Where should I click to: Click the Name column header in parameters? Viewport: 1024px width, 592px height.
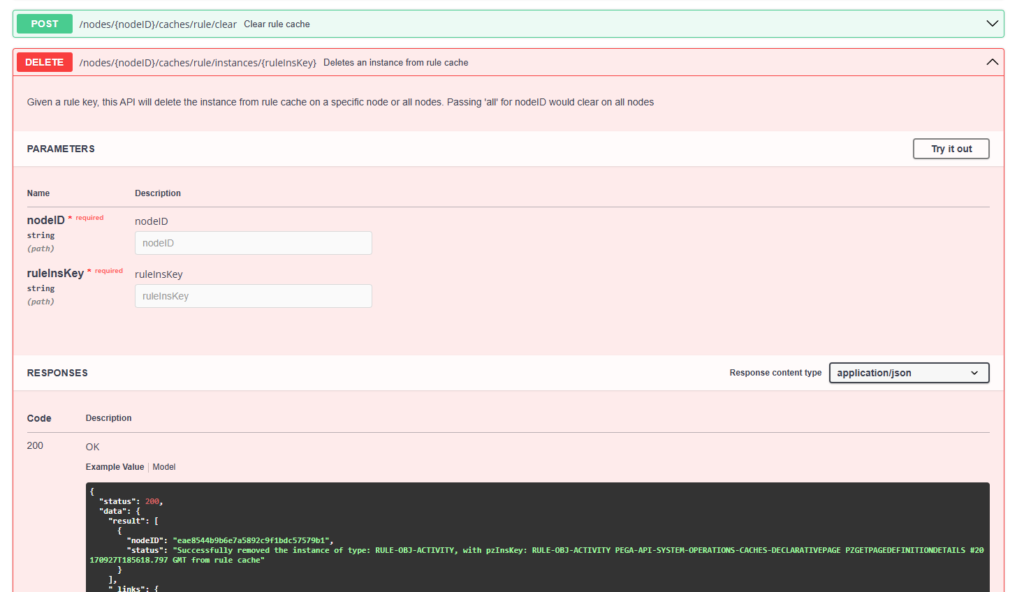(x=39, y=193)
